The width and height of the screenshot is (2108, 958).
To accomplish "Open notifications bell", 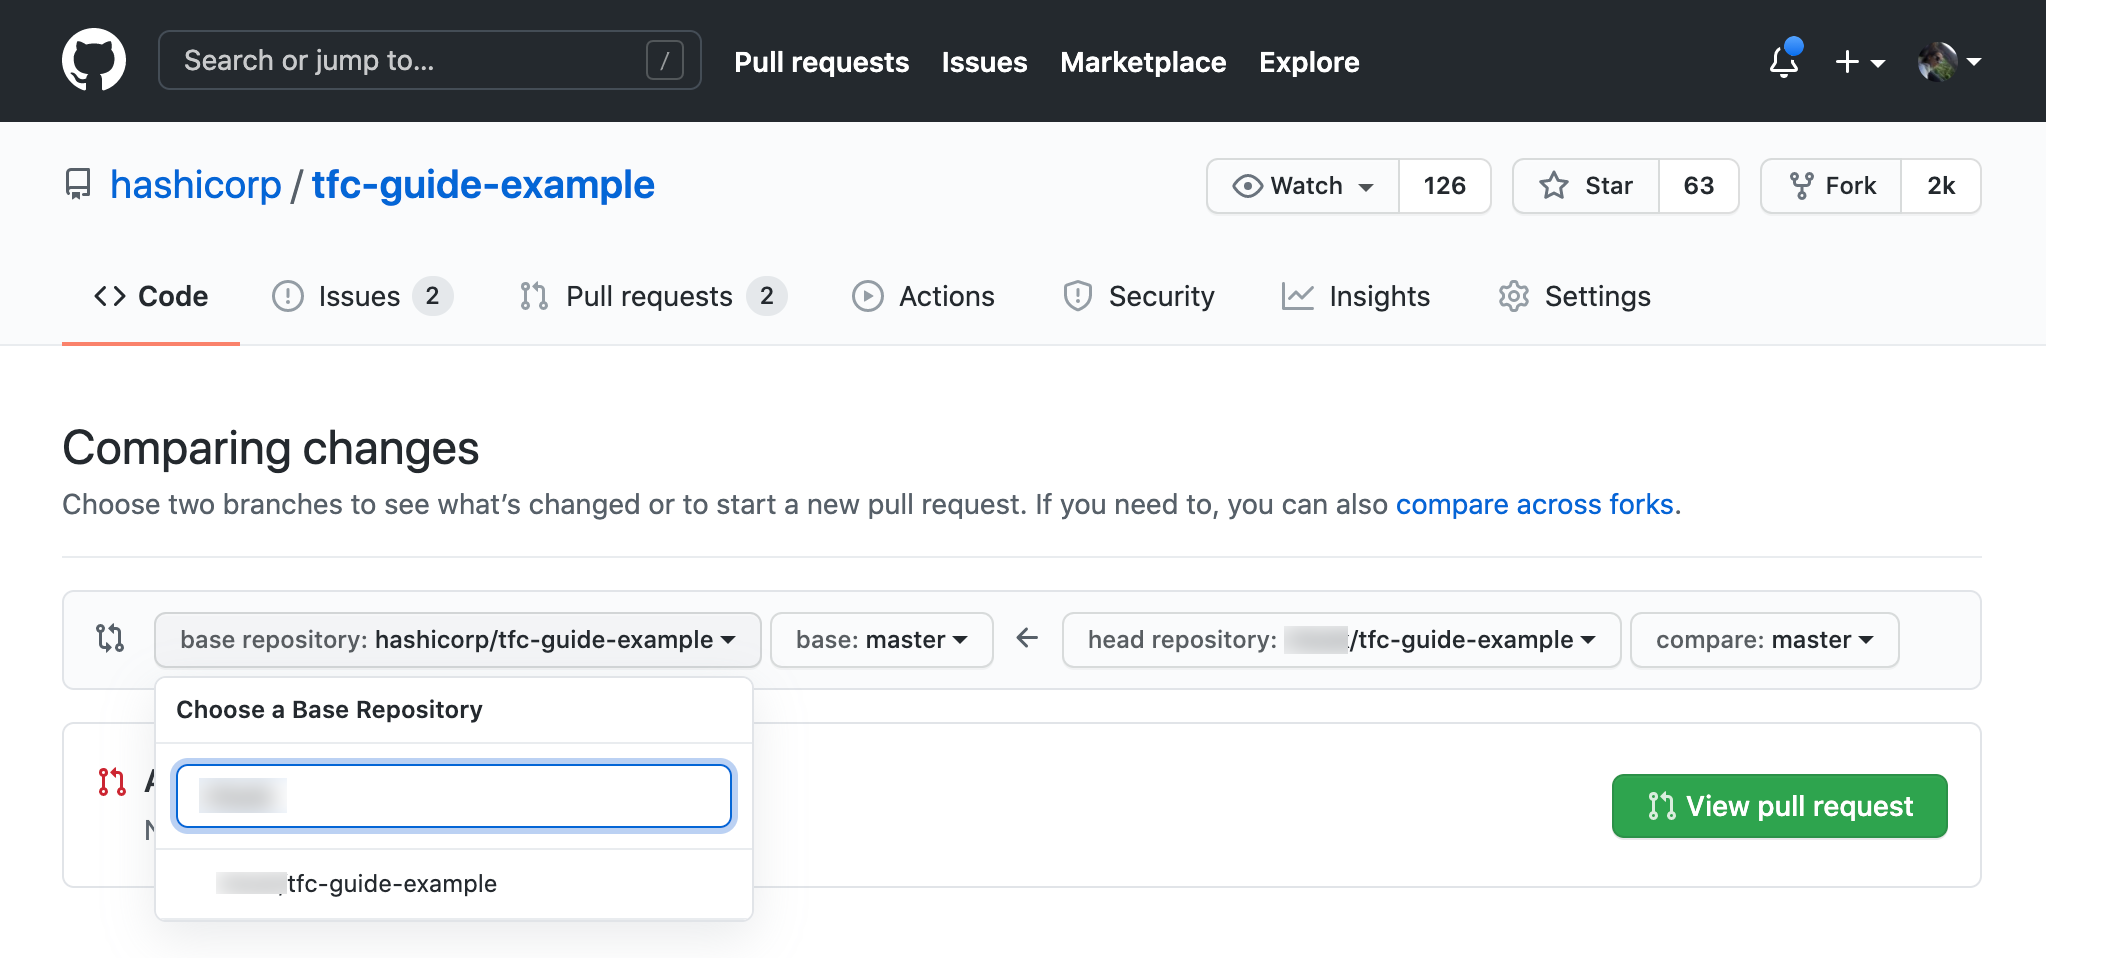I will click(1784, 61).
